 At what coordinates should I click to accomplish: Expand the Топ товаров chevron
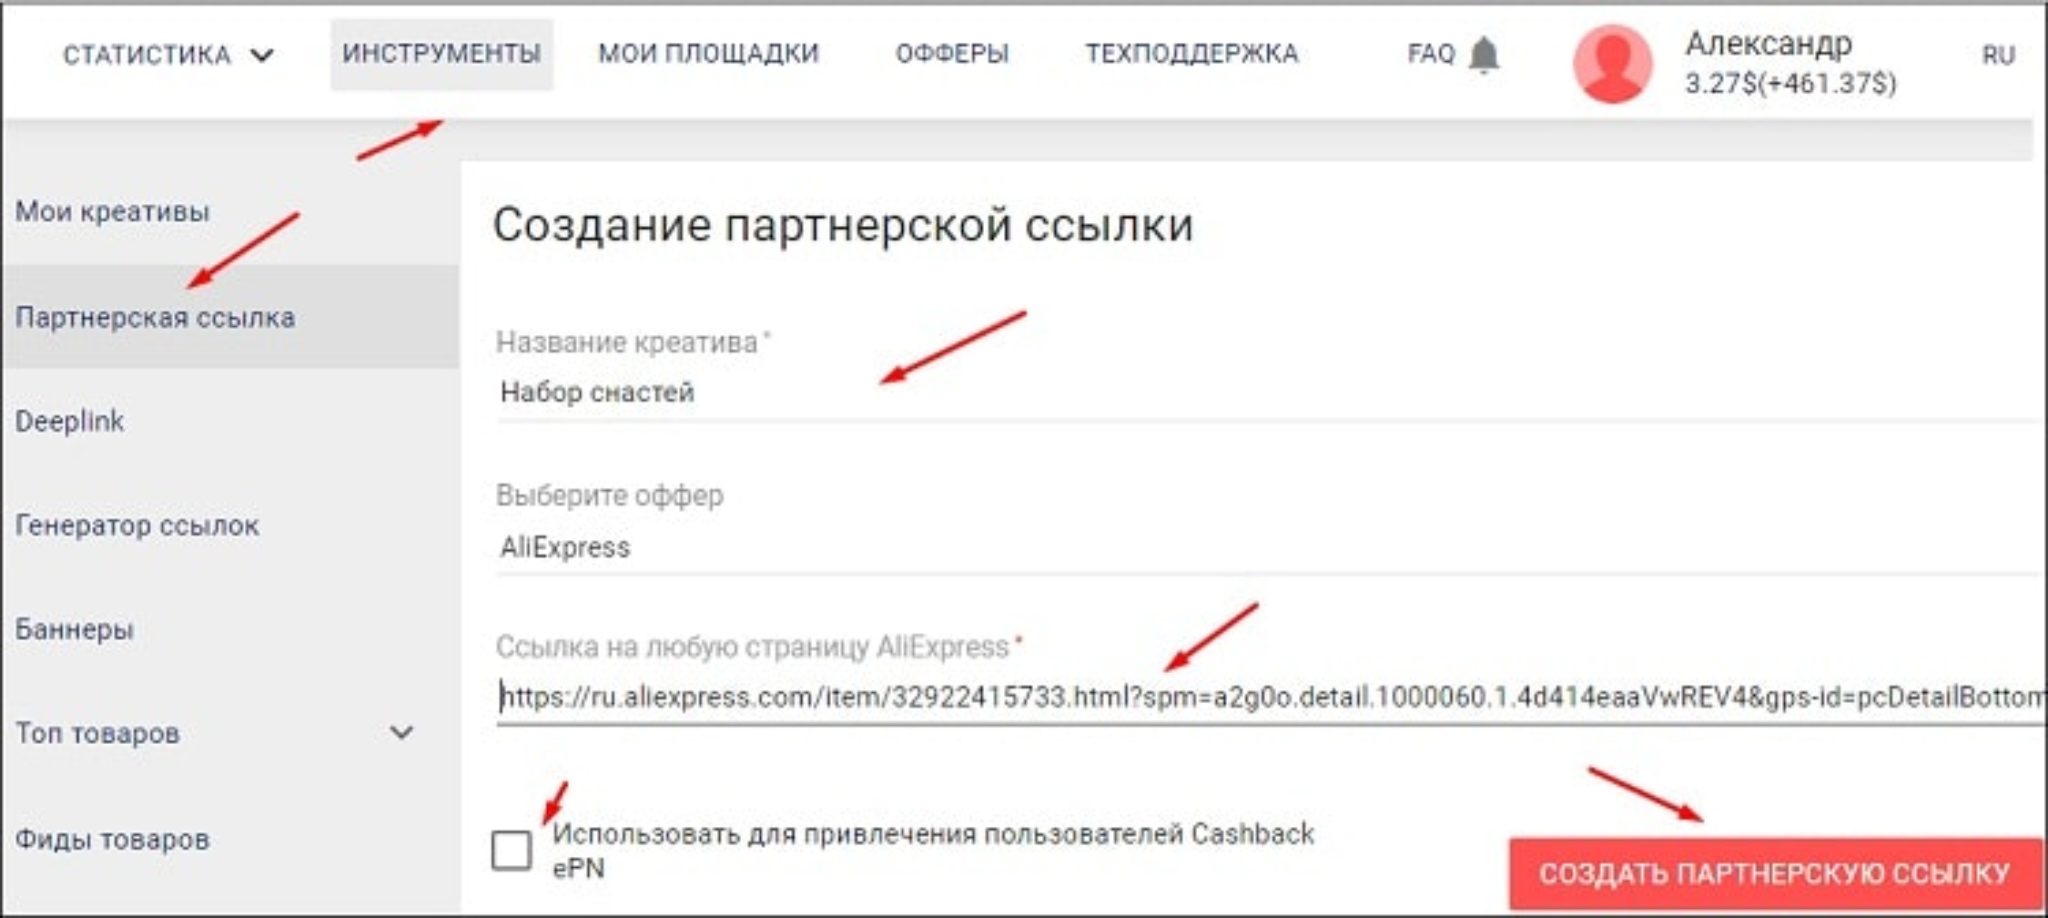[x=401, y=733]
